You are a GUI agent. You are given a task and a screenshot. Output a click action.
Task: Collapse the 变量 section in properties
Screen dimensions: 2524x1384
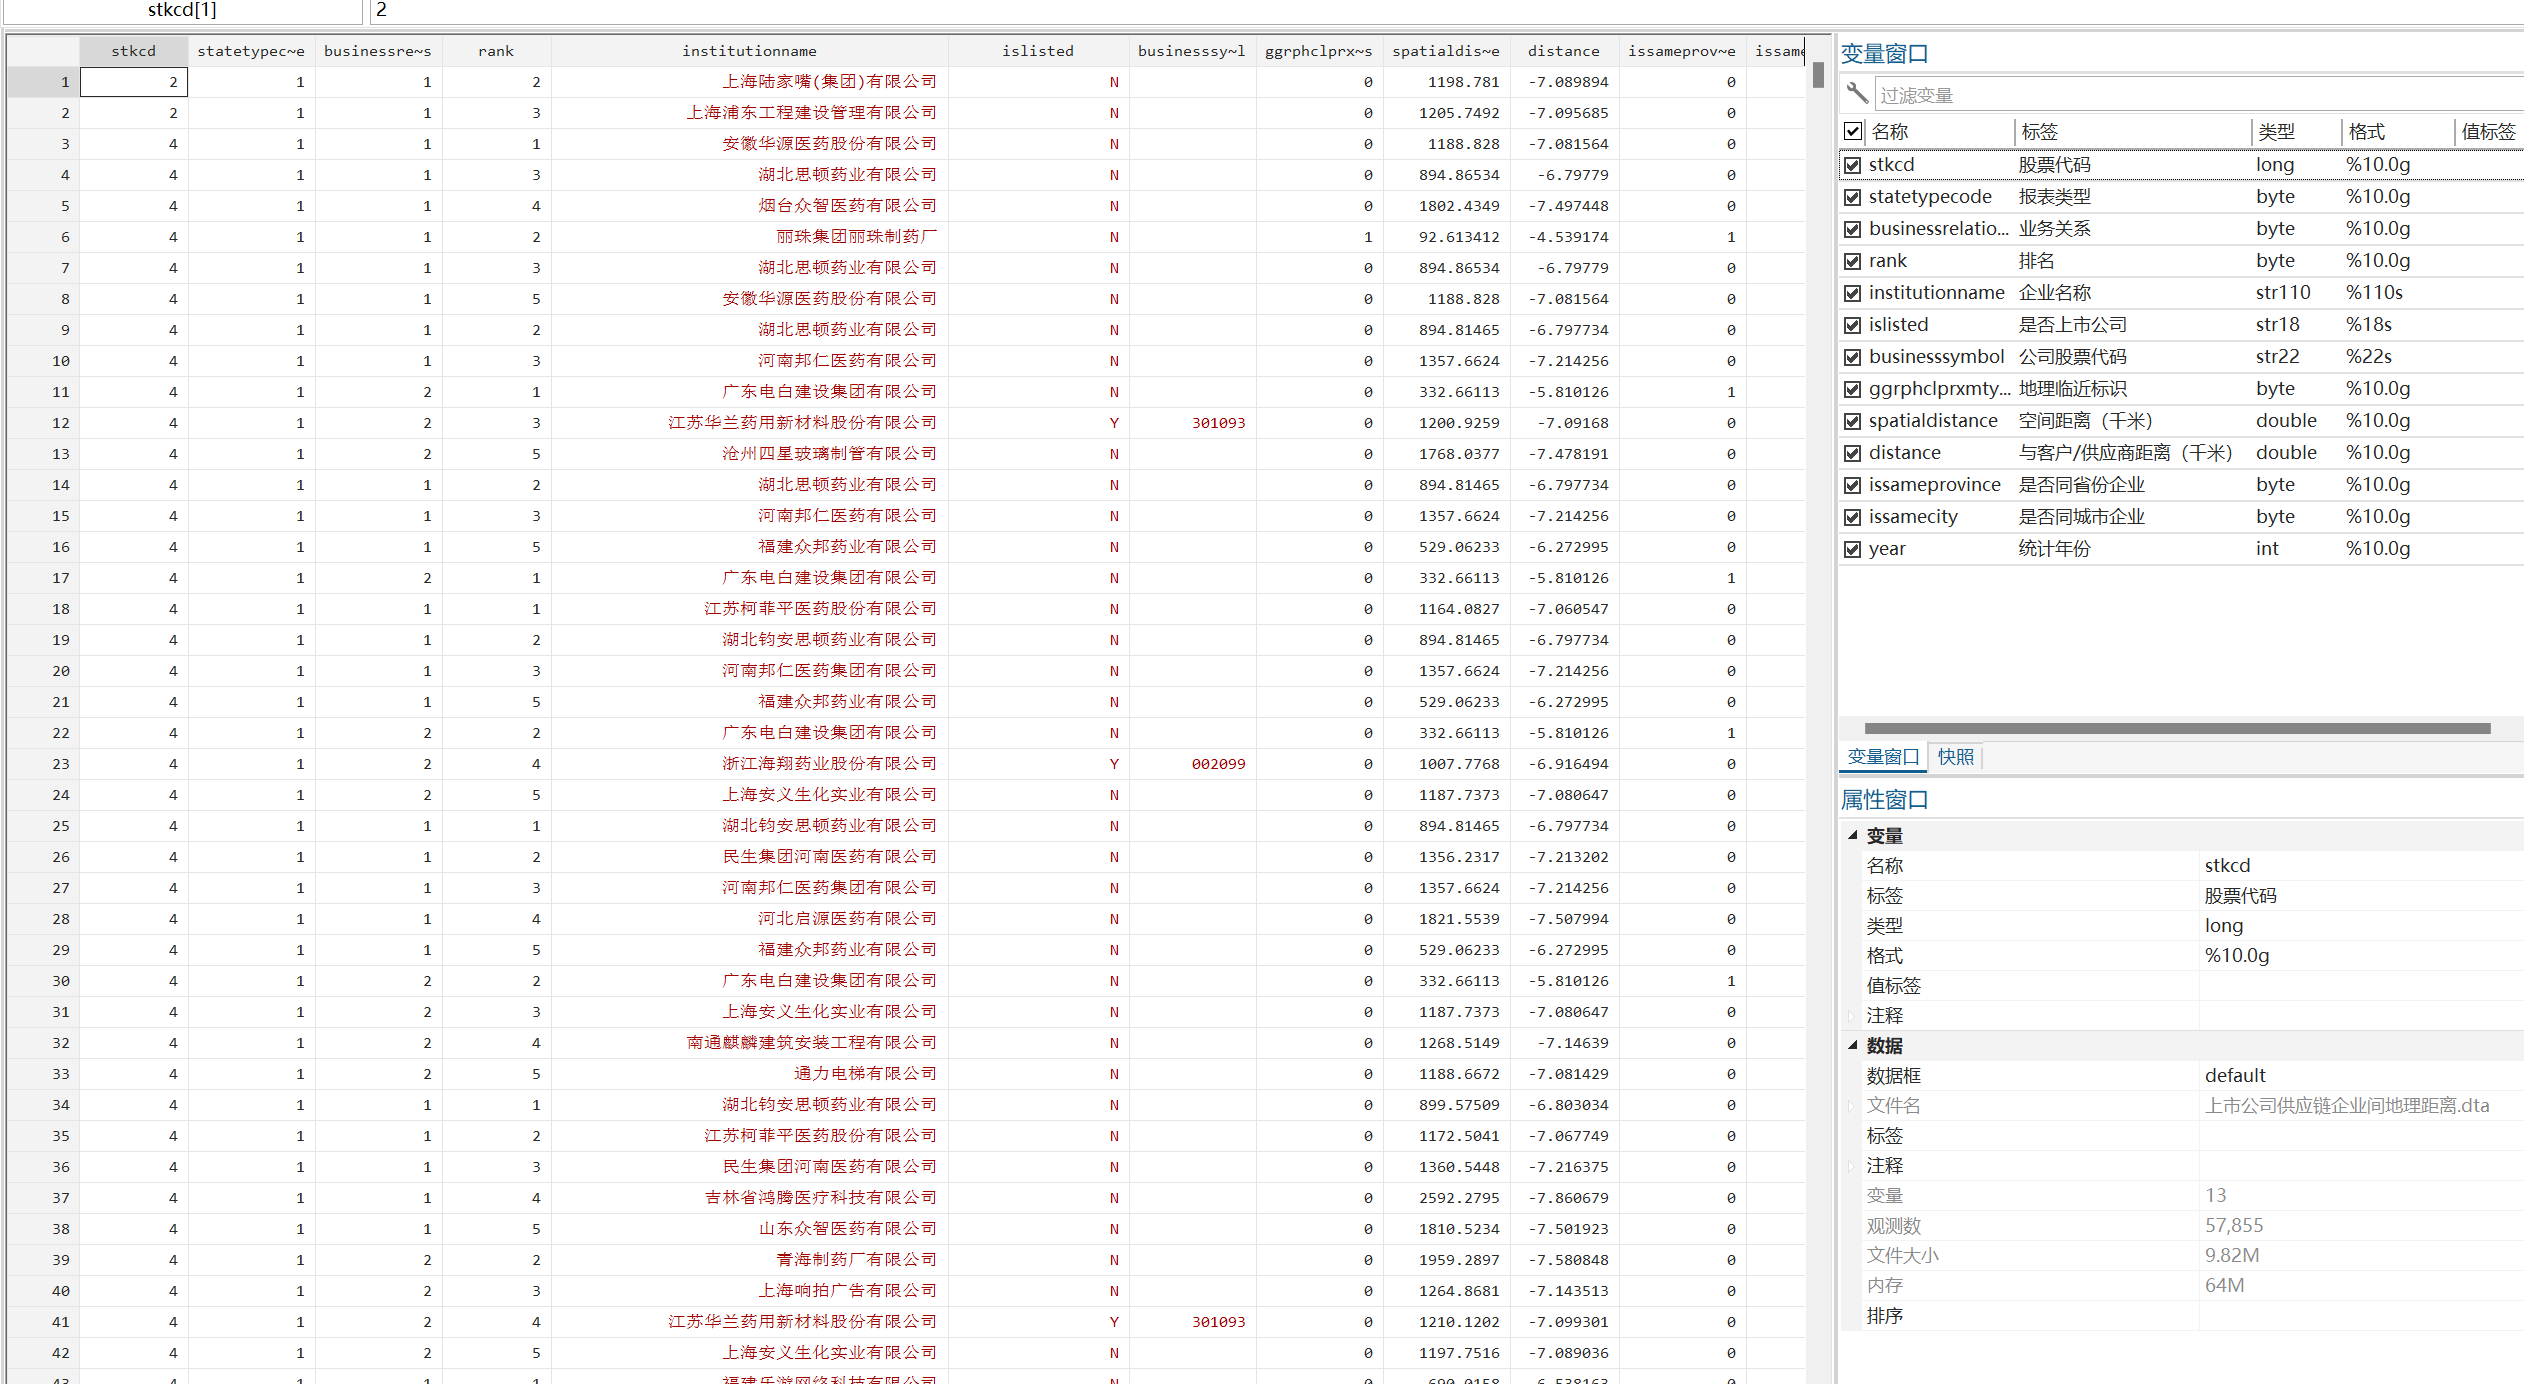point(1853,835)
